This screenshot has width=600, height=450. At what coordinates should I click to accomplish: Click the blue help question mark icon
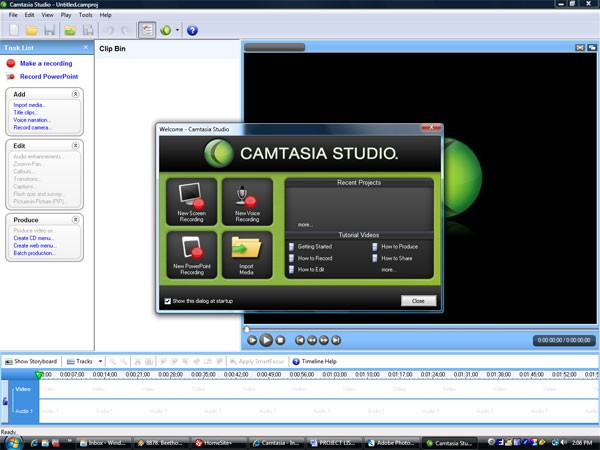pos(192,31)
